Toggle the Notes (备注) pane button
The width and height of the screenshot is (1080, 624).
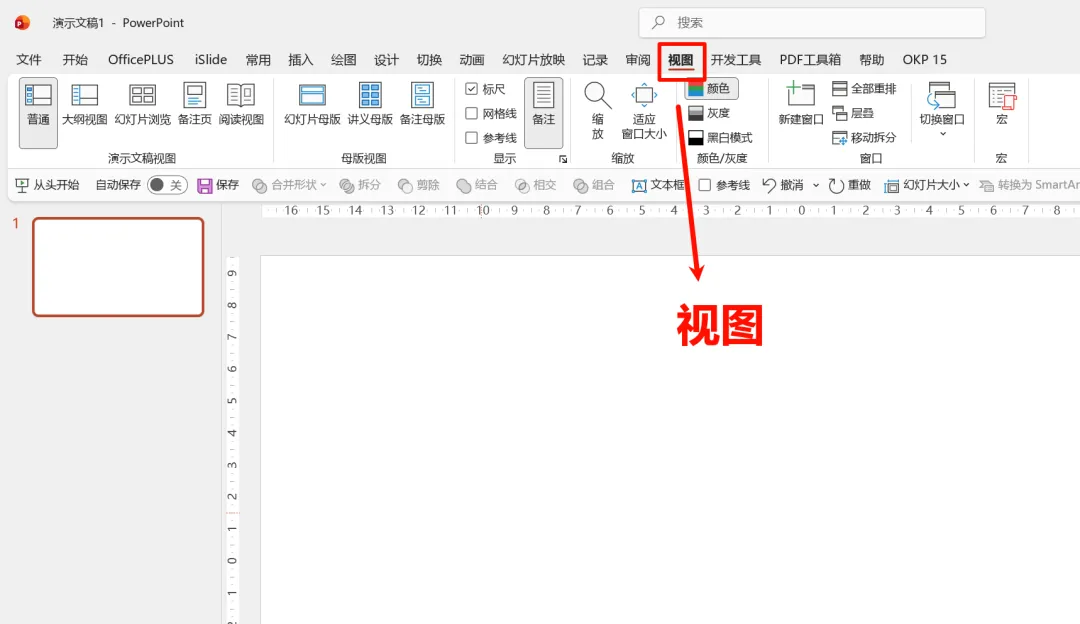pos(543,112)
